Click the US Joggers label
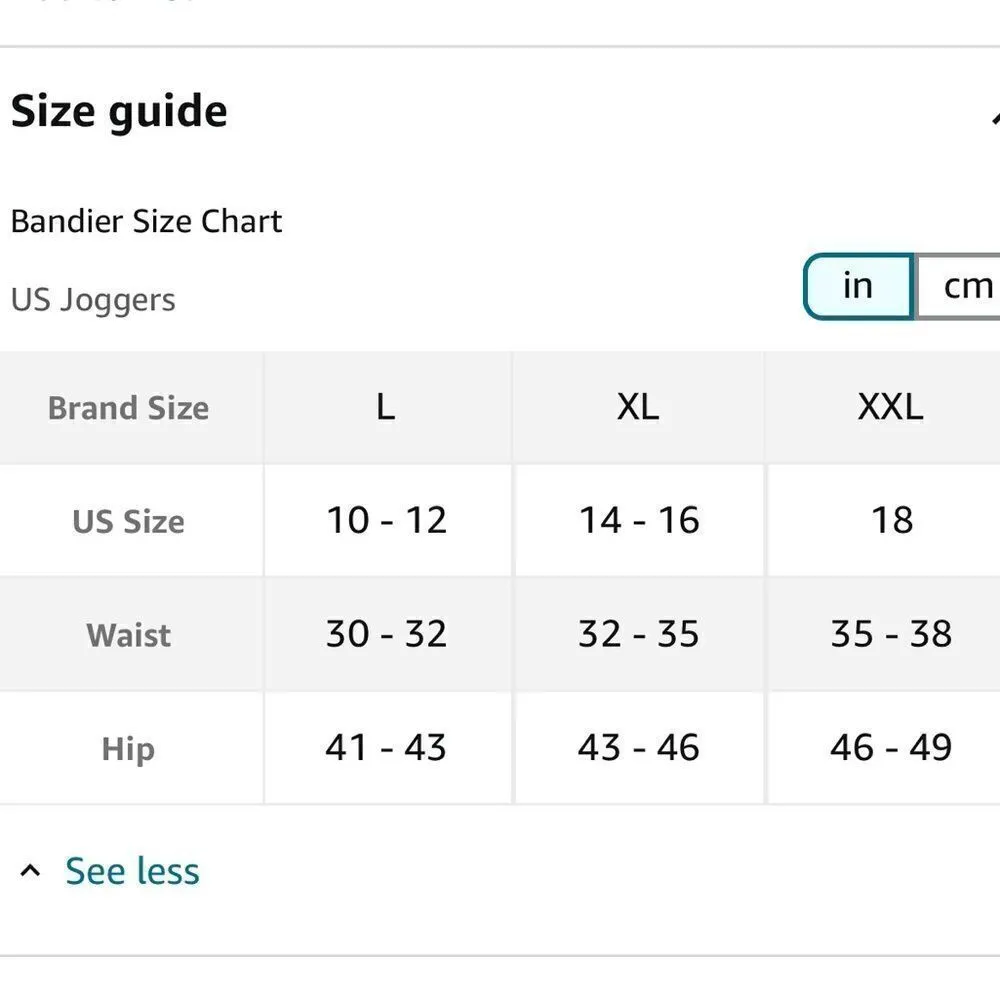Image resolution: width=1000 pixels, height=1000 pixels. tap(93, 300)
